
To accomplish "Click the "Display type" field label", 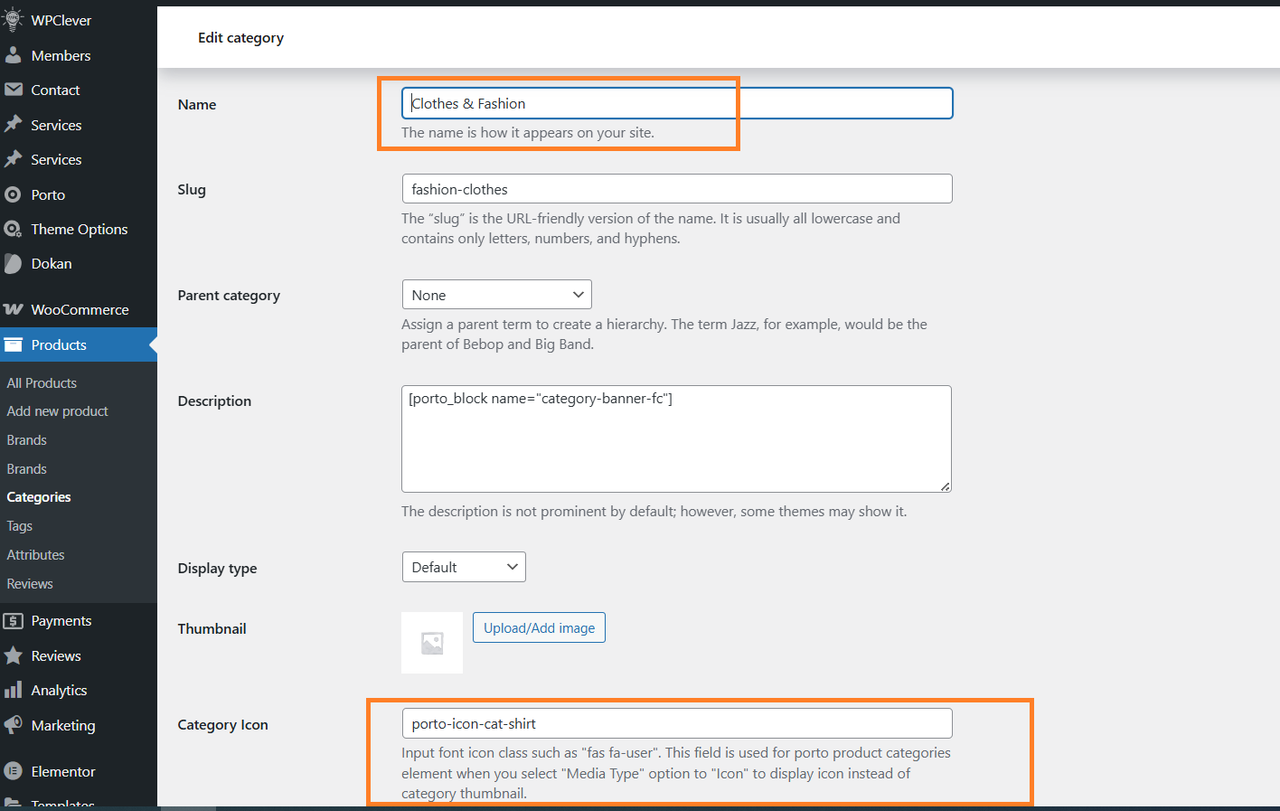I will coord(217,568).
